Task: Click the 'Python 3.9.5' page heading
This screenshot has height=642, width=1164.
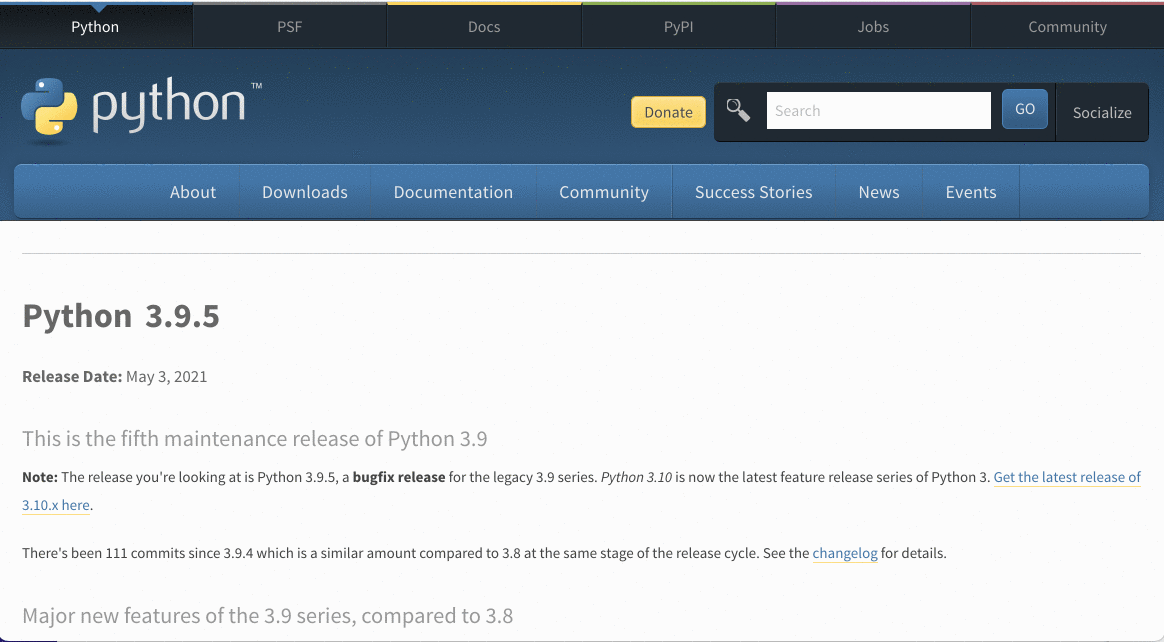Action: click(121, 316)
